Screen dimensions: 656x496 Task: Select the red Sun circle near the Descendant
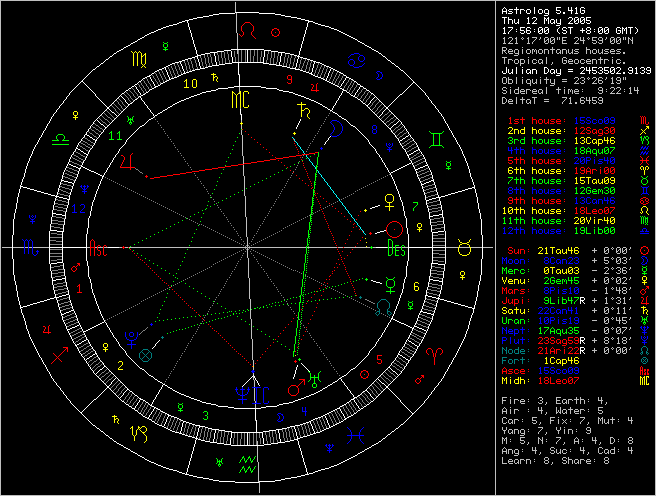(x=394, y=229)
